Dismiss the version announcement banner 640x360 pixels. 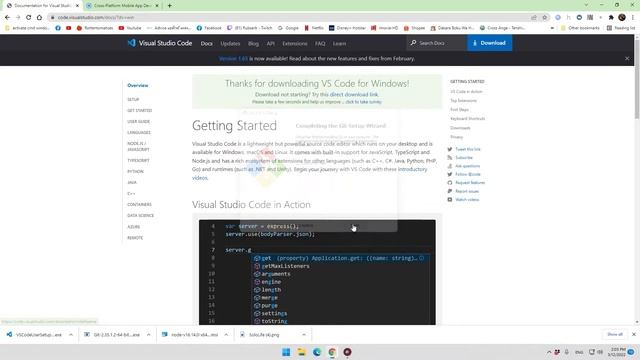[x=627, y=58]
